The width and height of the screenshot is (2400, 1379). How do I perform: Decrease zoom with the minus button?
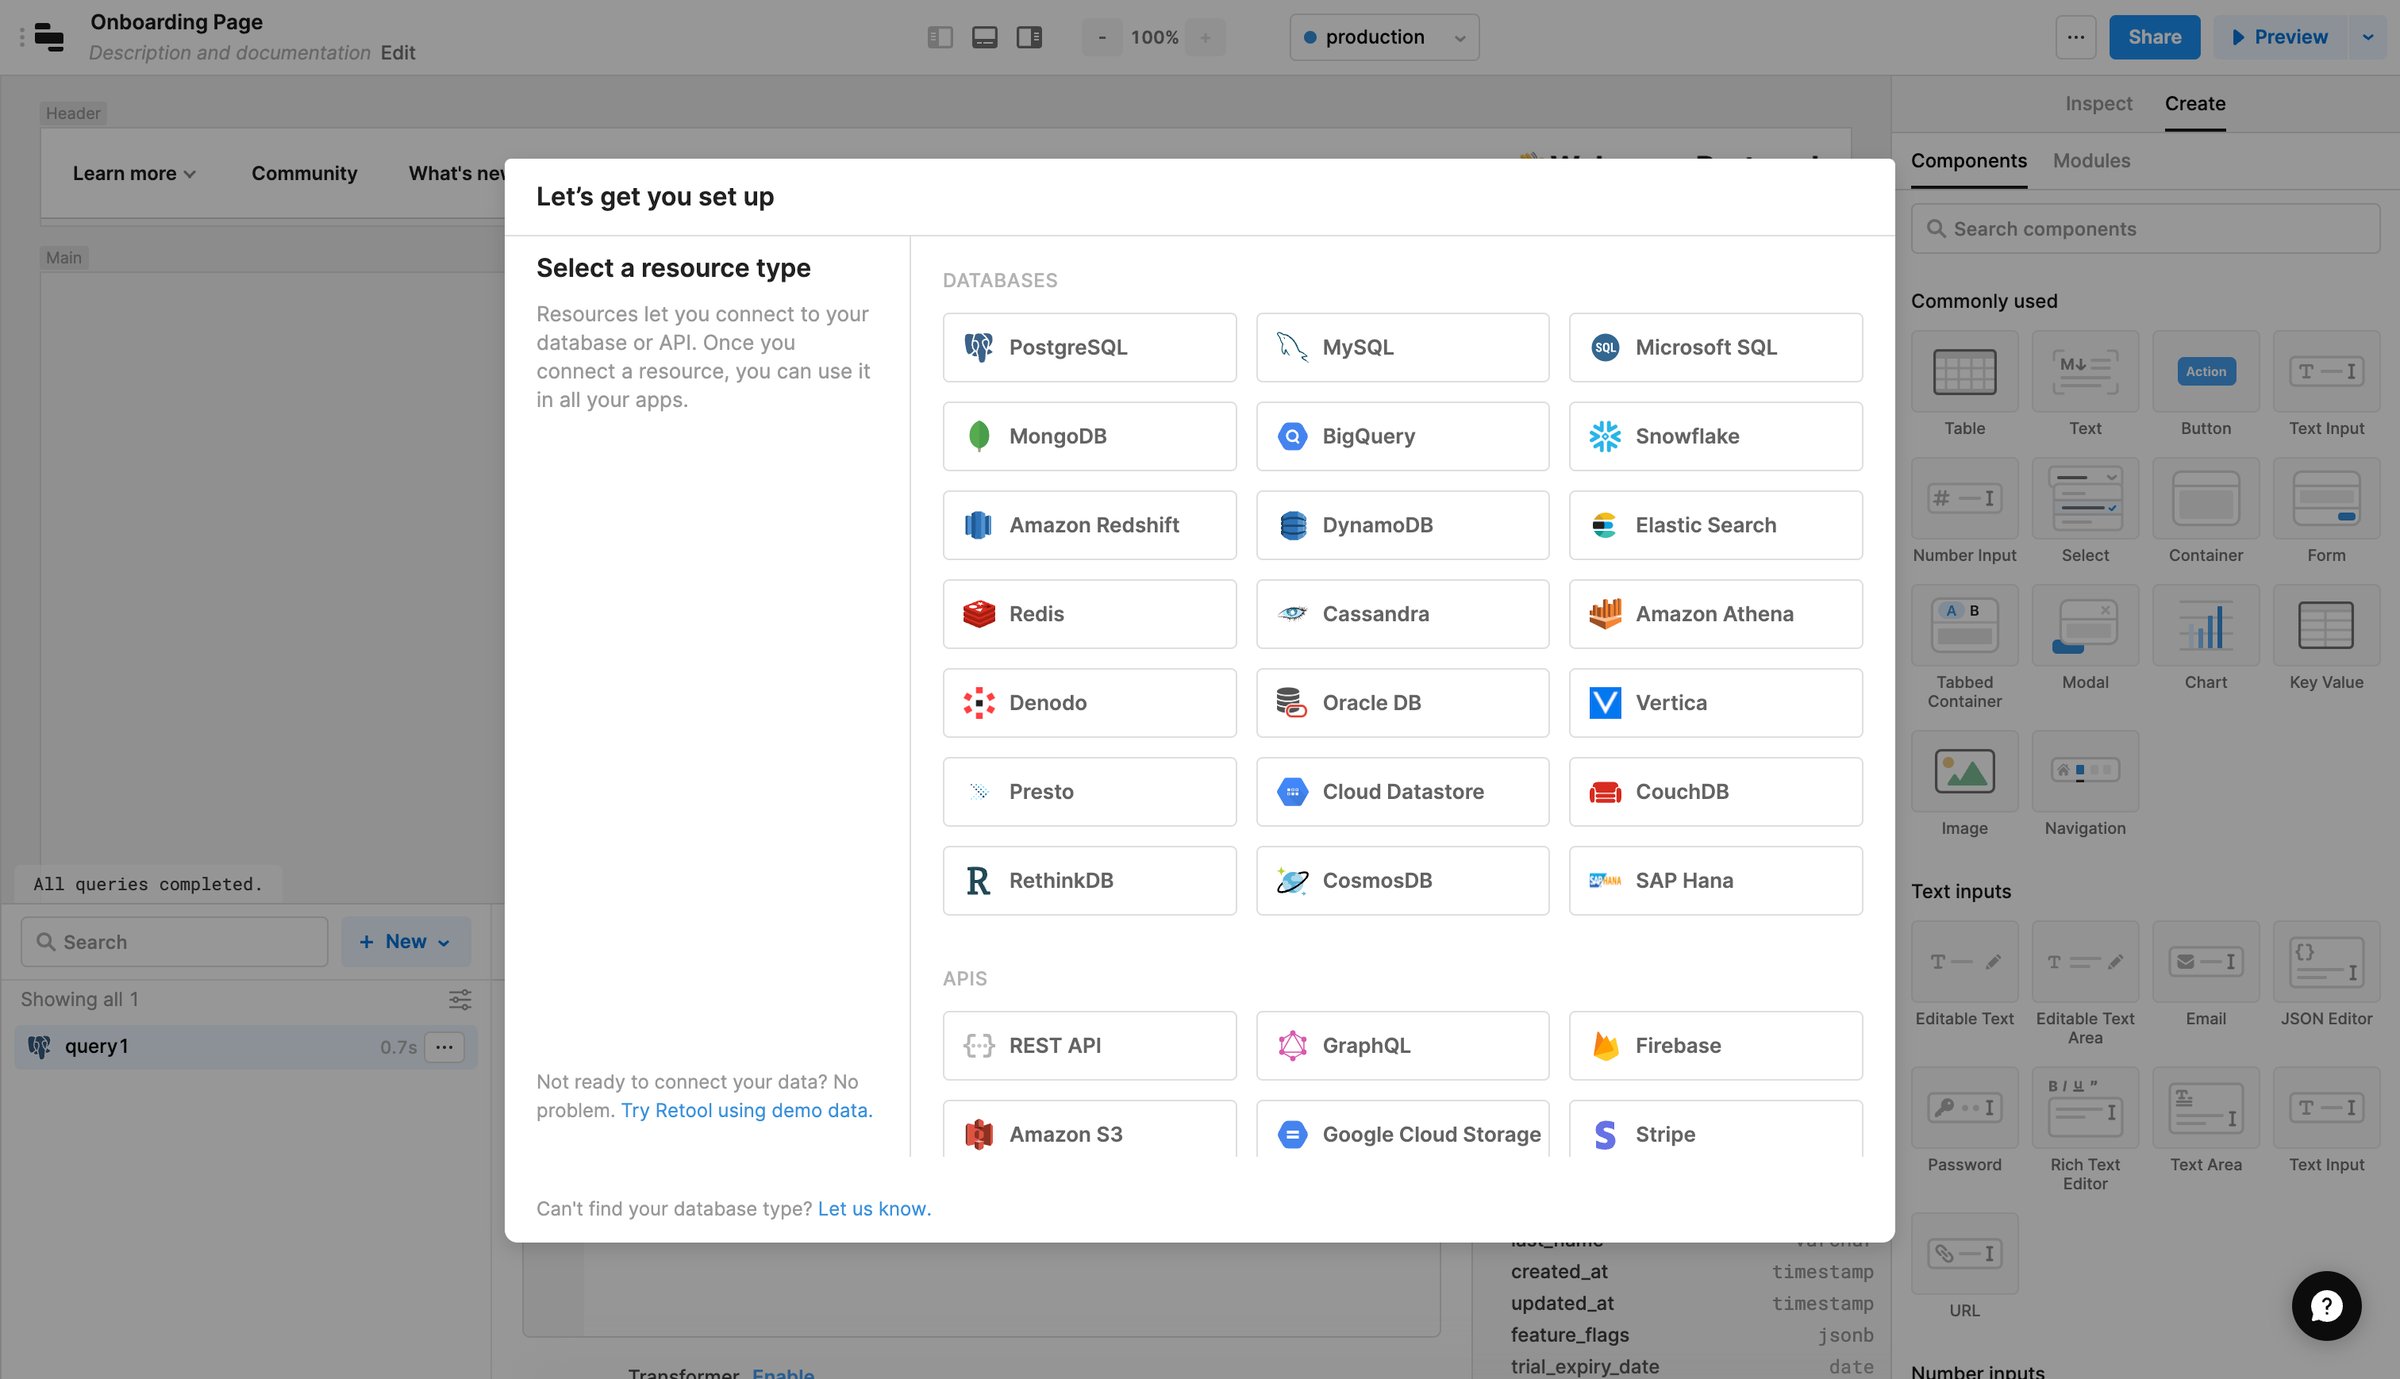[1102, 37]
